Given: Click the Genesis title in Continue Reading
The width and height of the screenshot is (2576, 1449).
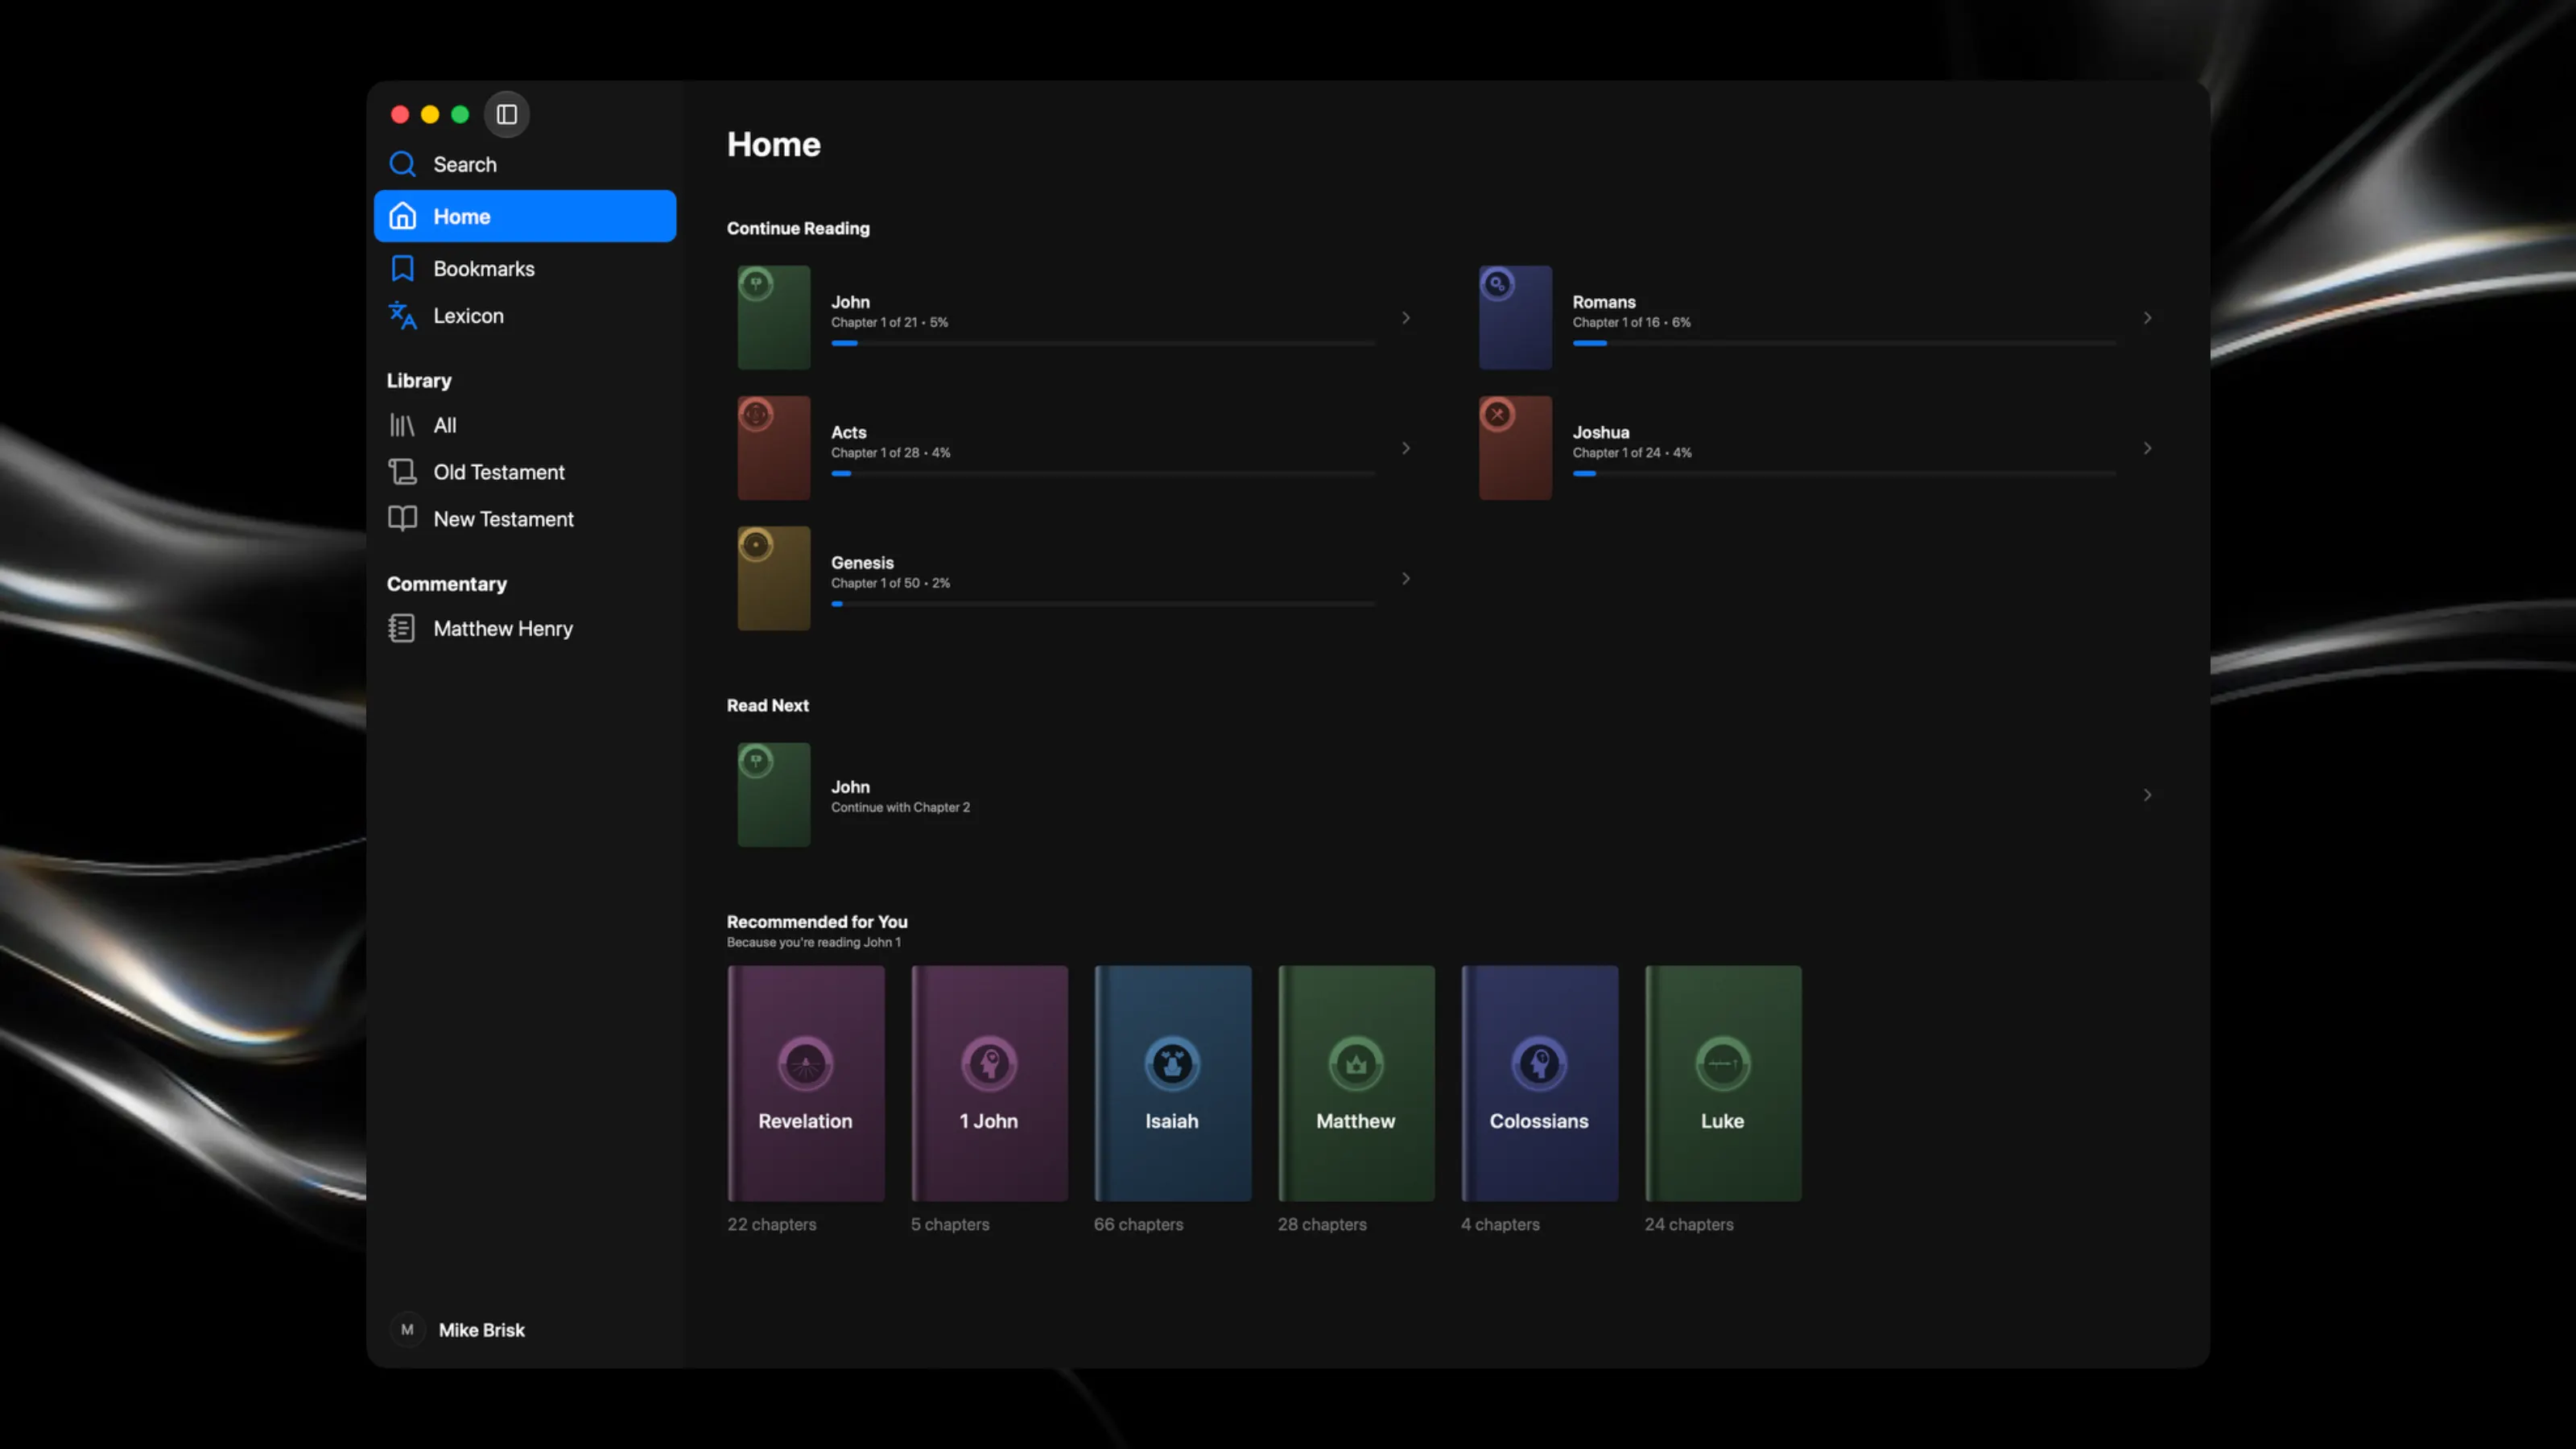Looking at the screenshot, I should [862, 563].
